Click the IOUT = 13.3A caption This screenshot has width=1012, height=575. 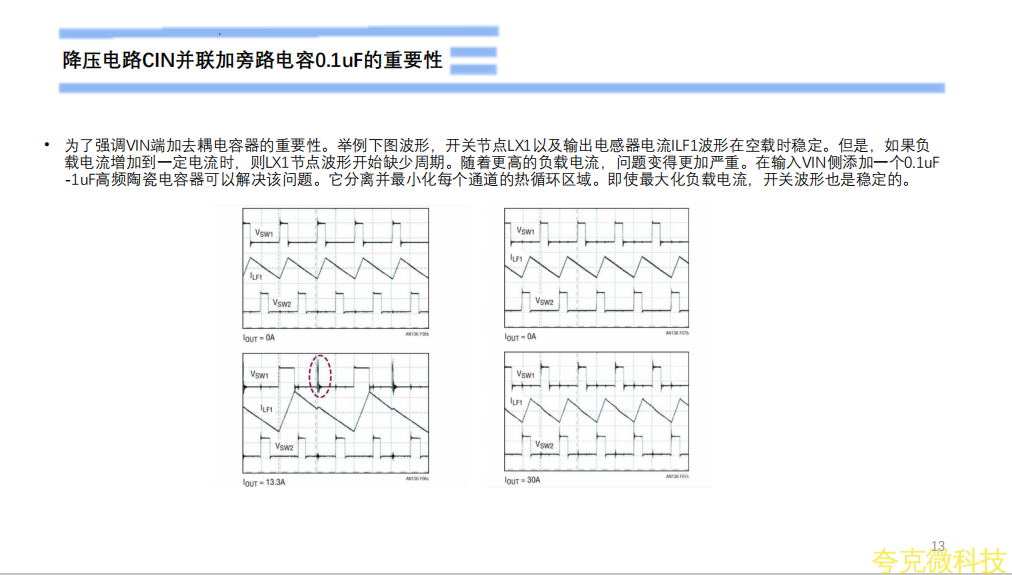pos(265,482)
